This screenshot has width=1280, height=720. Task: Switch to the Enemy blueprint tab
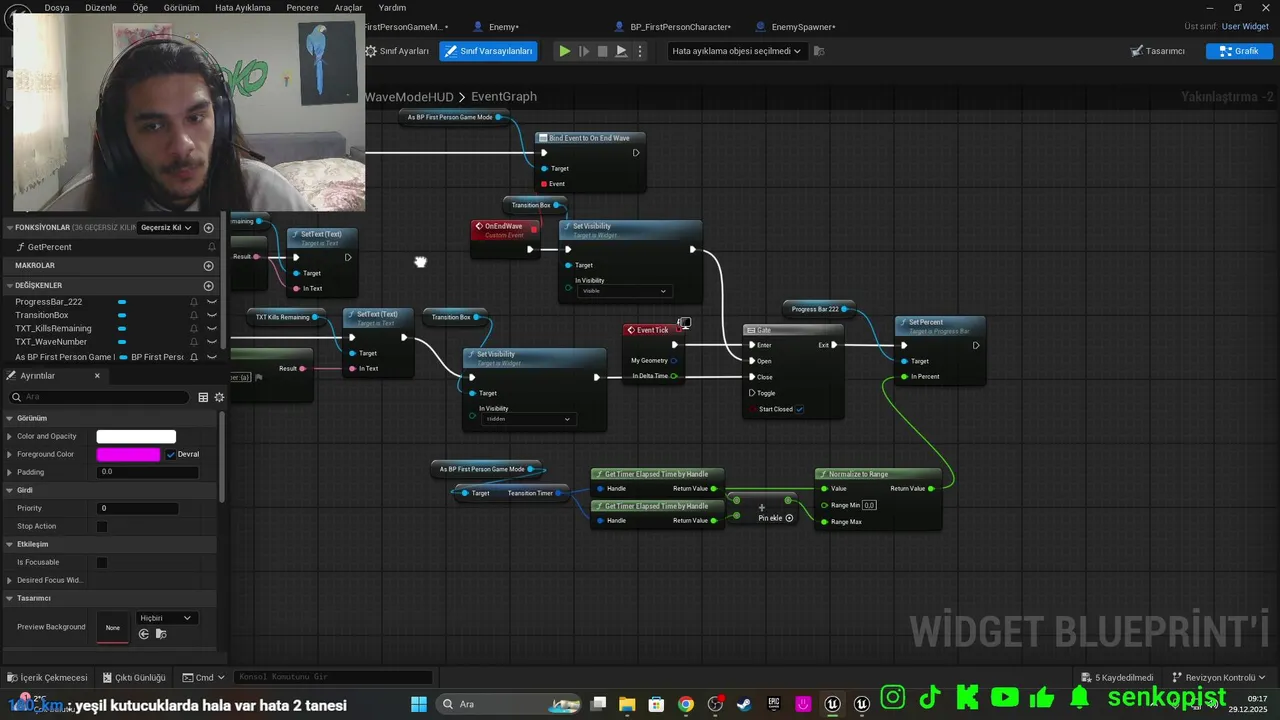tap(503, 27)
